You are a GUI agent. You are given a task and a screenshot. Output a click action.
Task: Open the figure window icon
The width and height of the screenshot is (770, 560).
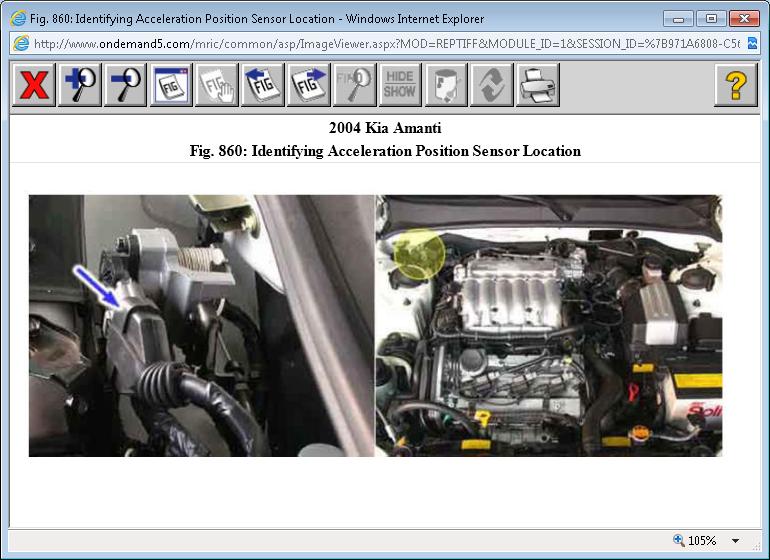[x=171, y=85]
